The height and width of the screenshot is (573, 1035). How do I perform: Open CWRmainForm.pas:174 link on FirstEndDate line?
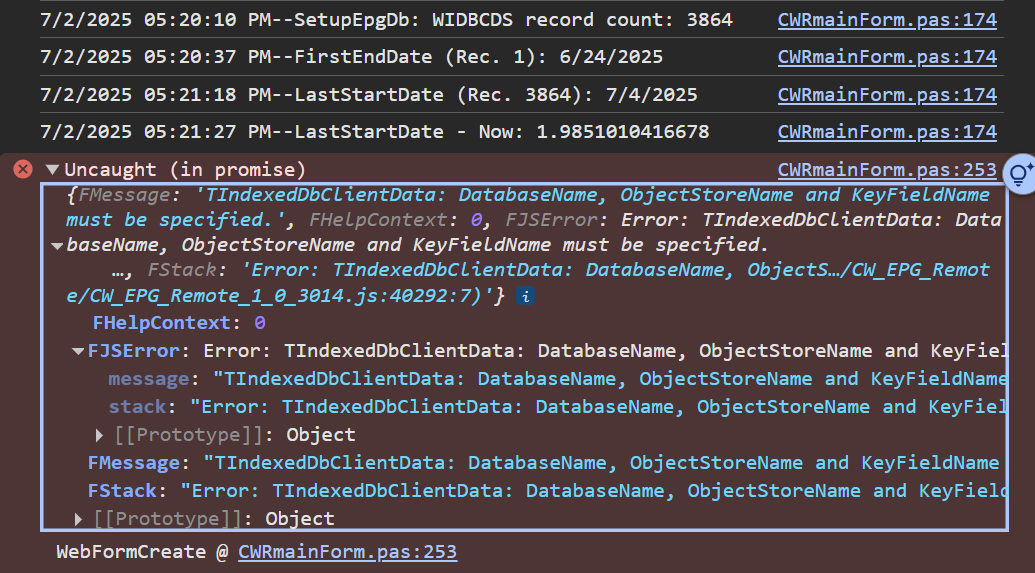pos(887,57)
